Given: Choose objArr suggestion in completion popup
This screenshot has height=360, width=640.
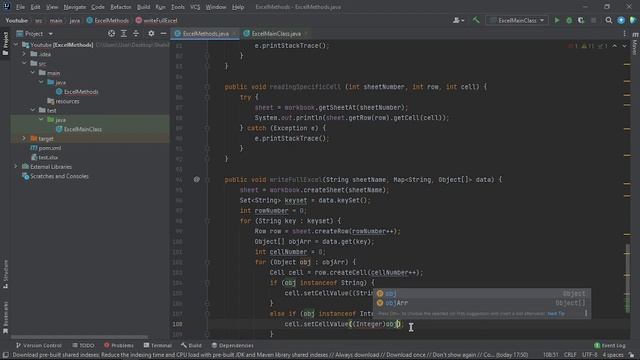Looking at the screenshot, I should point(482,303).
